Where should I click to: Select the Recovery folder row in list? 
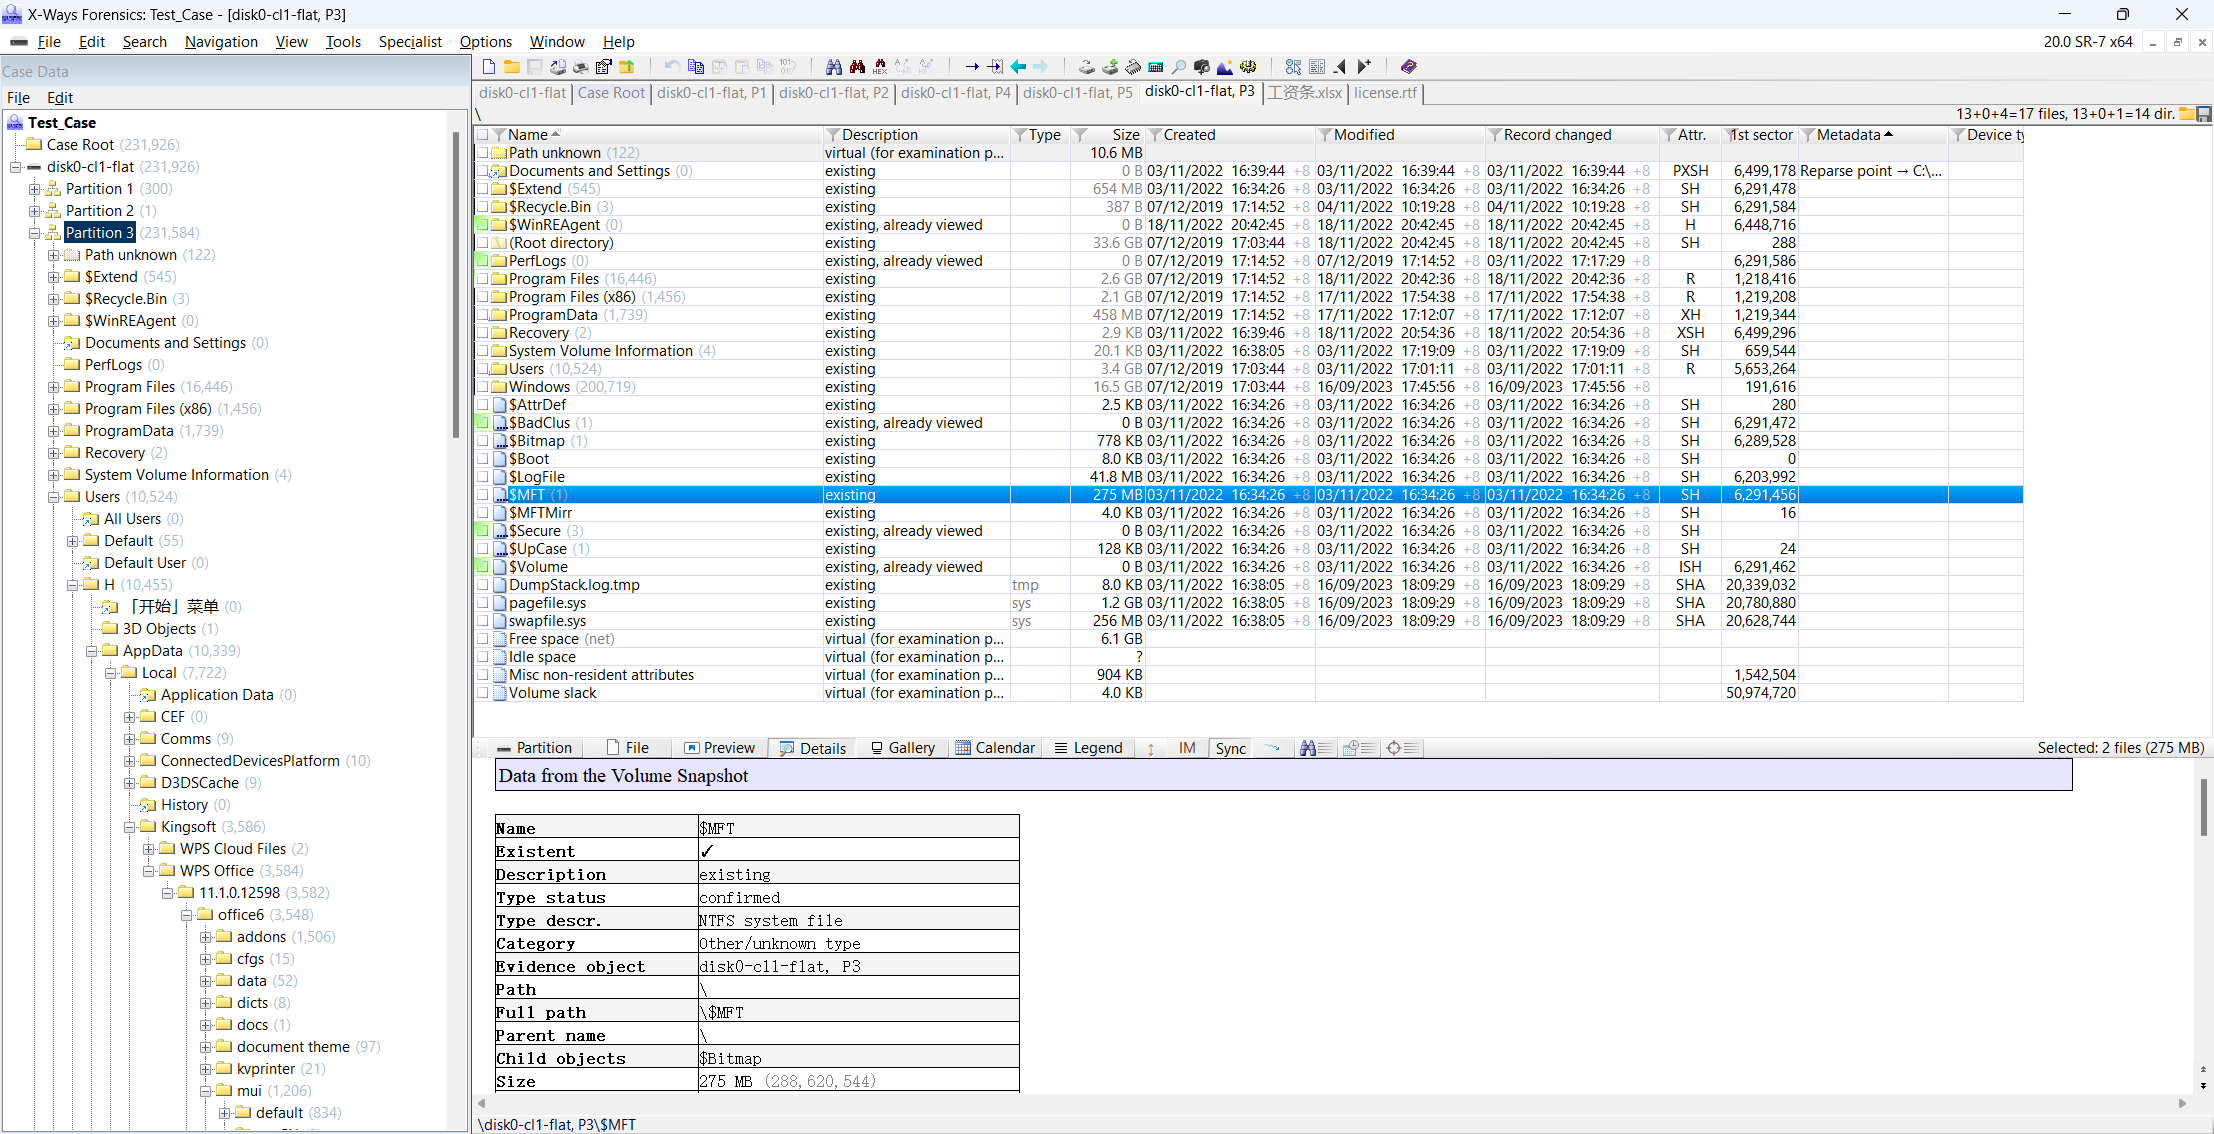coord(1248,333)
